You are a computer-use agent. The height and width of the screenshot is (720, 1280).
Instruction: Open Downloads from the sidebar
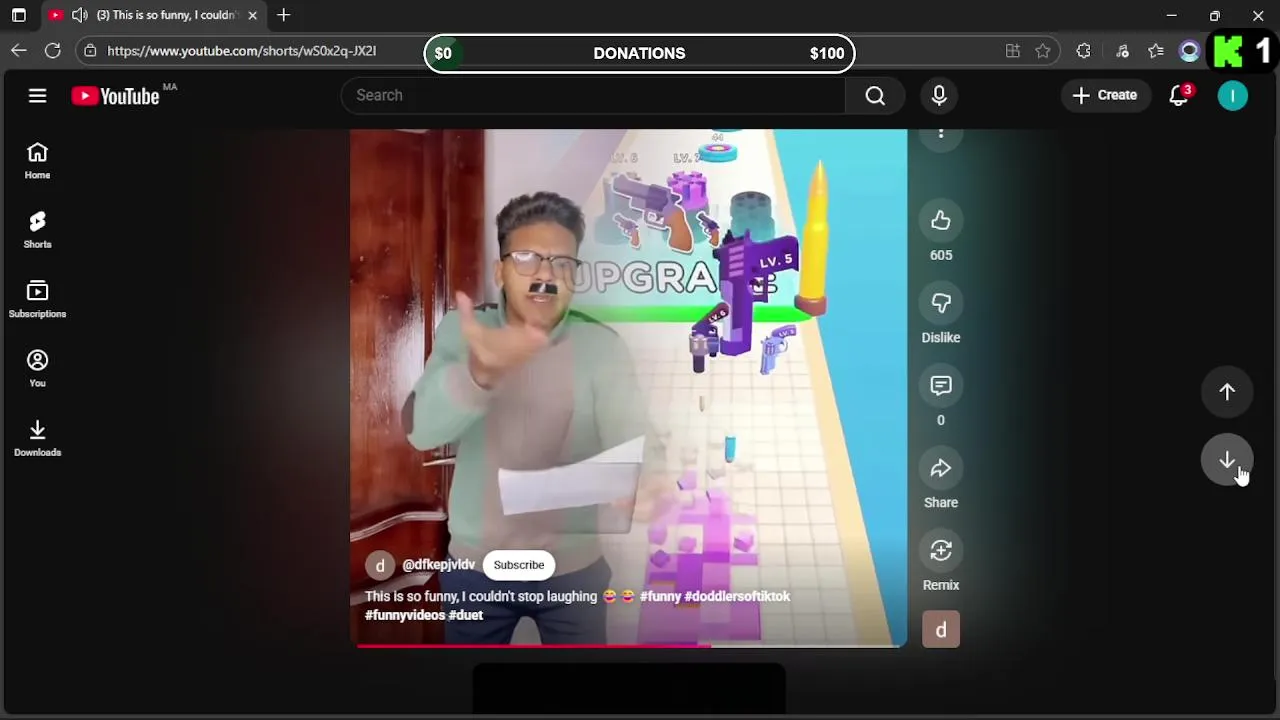pos(37,438)
